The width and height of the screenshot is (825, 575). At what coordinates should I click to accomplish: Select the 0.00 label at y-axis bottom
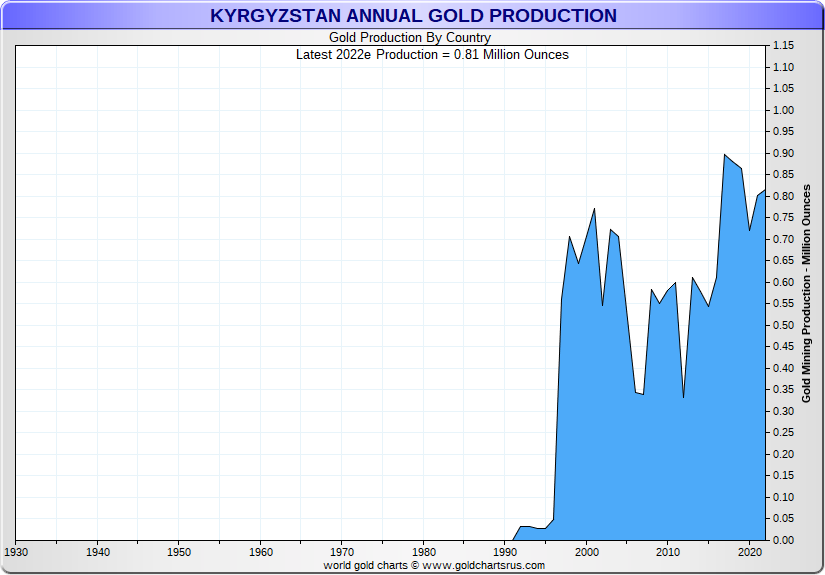click(783, 540)
